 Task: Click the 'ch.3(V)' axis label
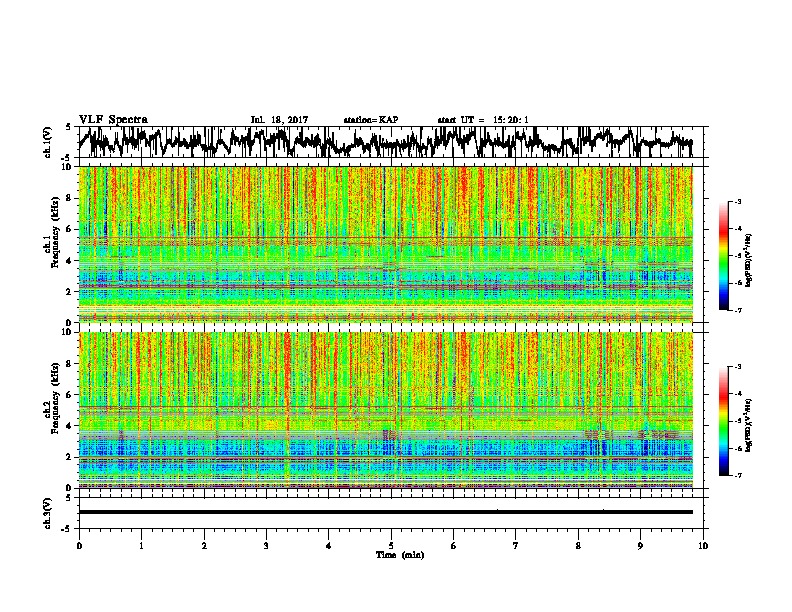click(48, 513)
